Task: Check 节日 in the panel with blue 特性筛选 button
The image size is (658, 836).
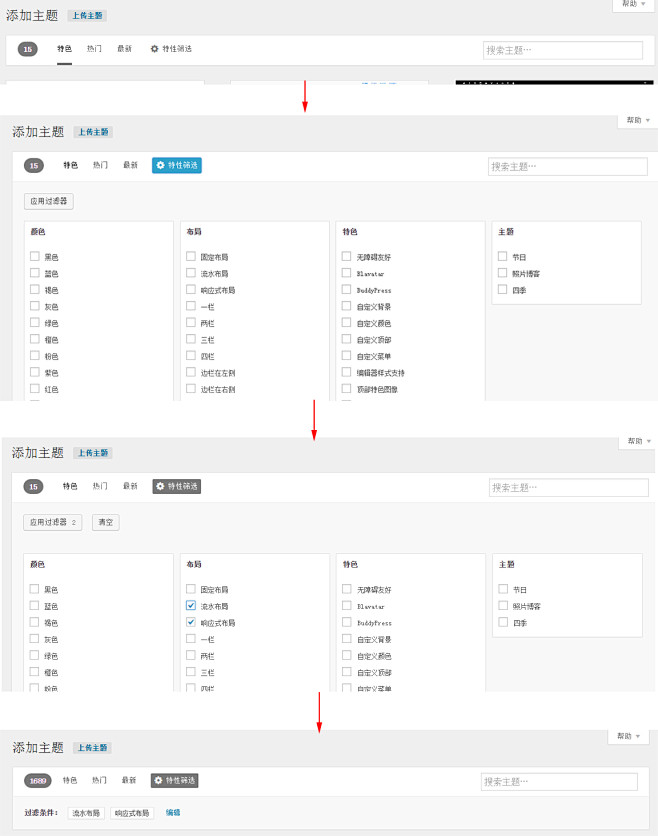Action: pyautogui.click(x=502, y=256)
